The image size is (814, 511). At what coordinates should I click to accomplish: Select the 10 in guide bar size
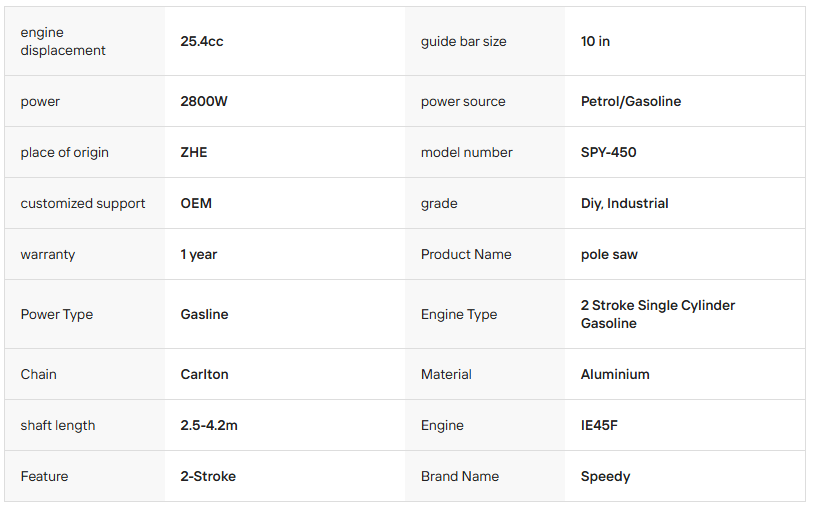click(x=595, y=42)
